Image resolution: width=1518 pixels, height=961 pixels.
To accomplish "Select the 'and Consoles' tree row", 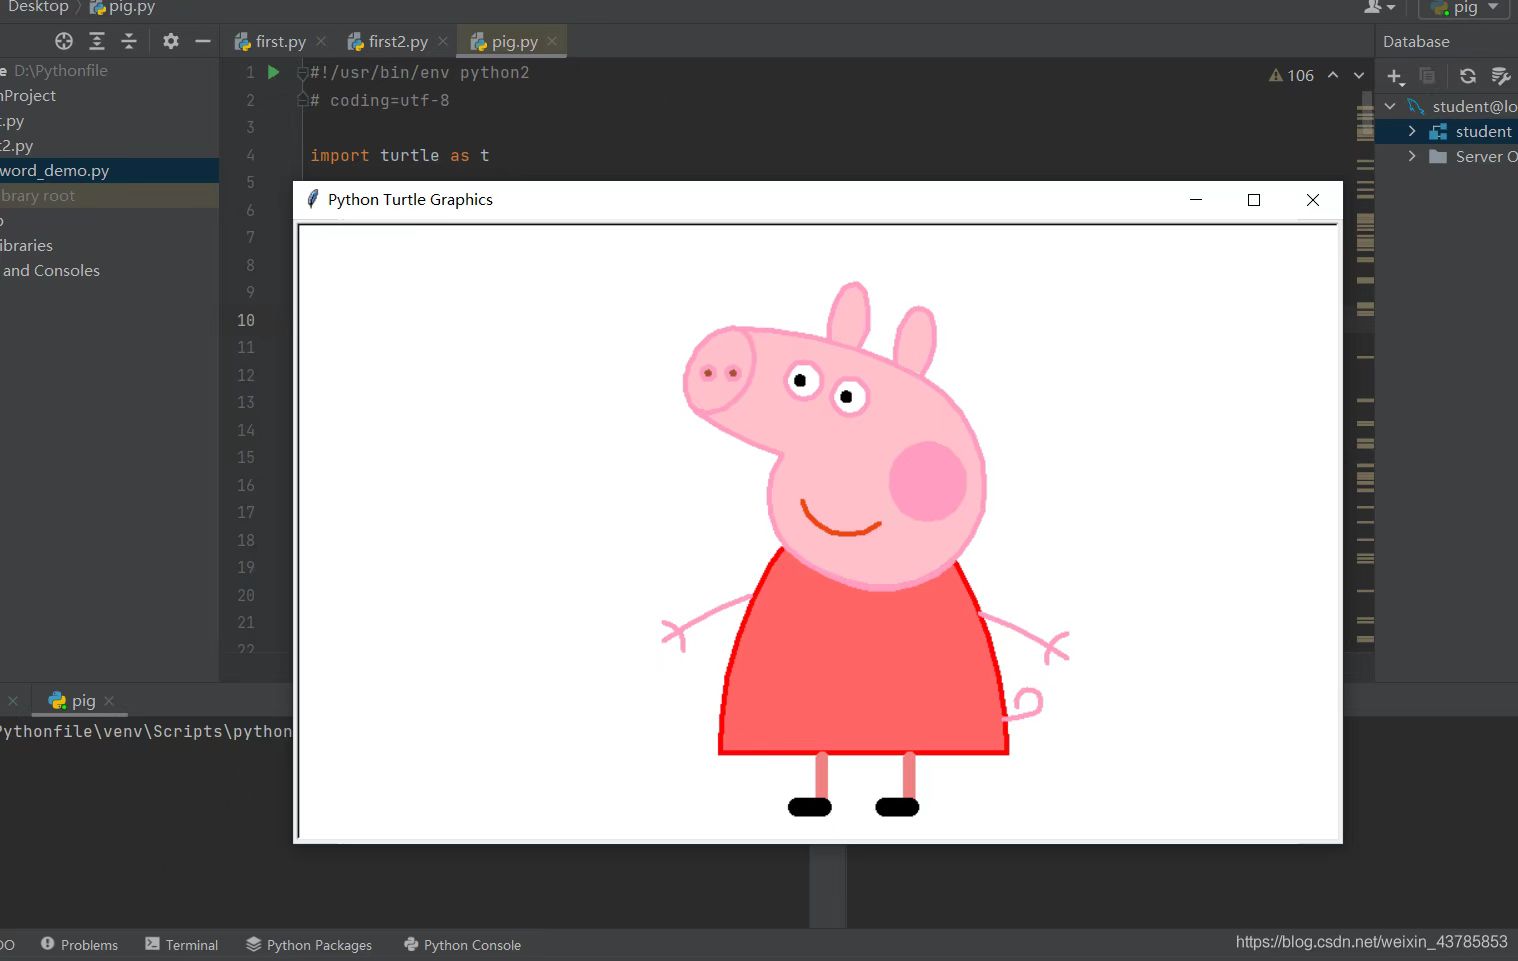I will pos(109,271).
